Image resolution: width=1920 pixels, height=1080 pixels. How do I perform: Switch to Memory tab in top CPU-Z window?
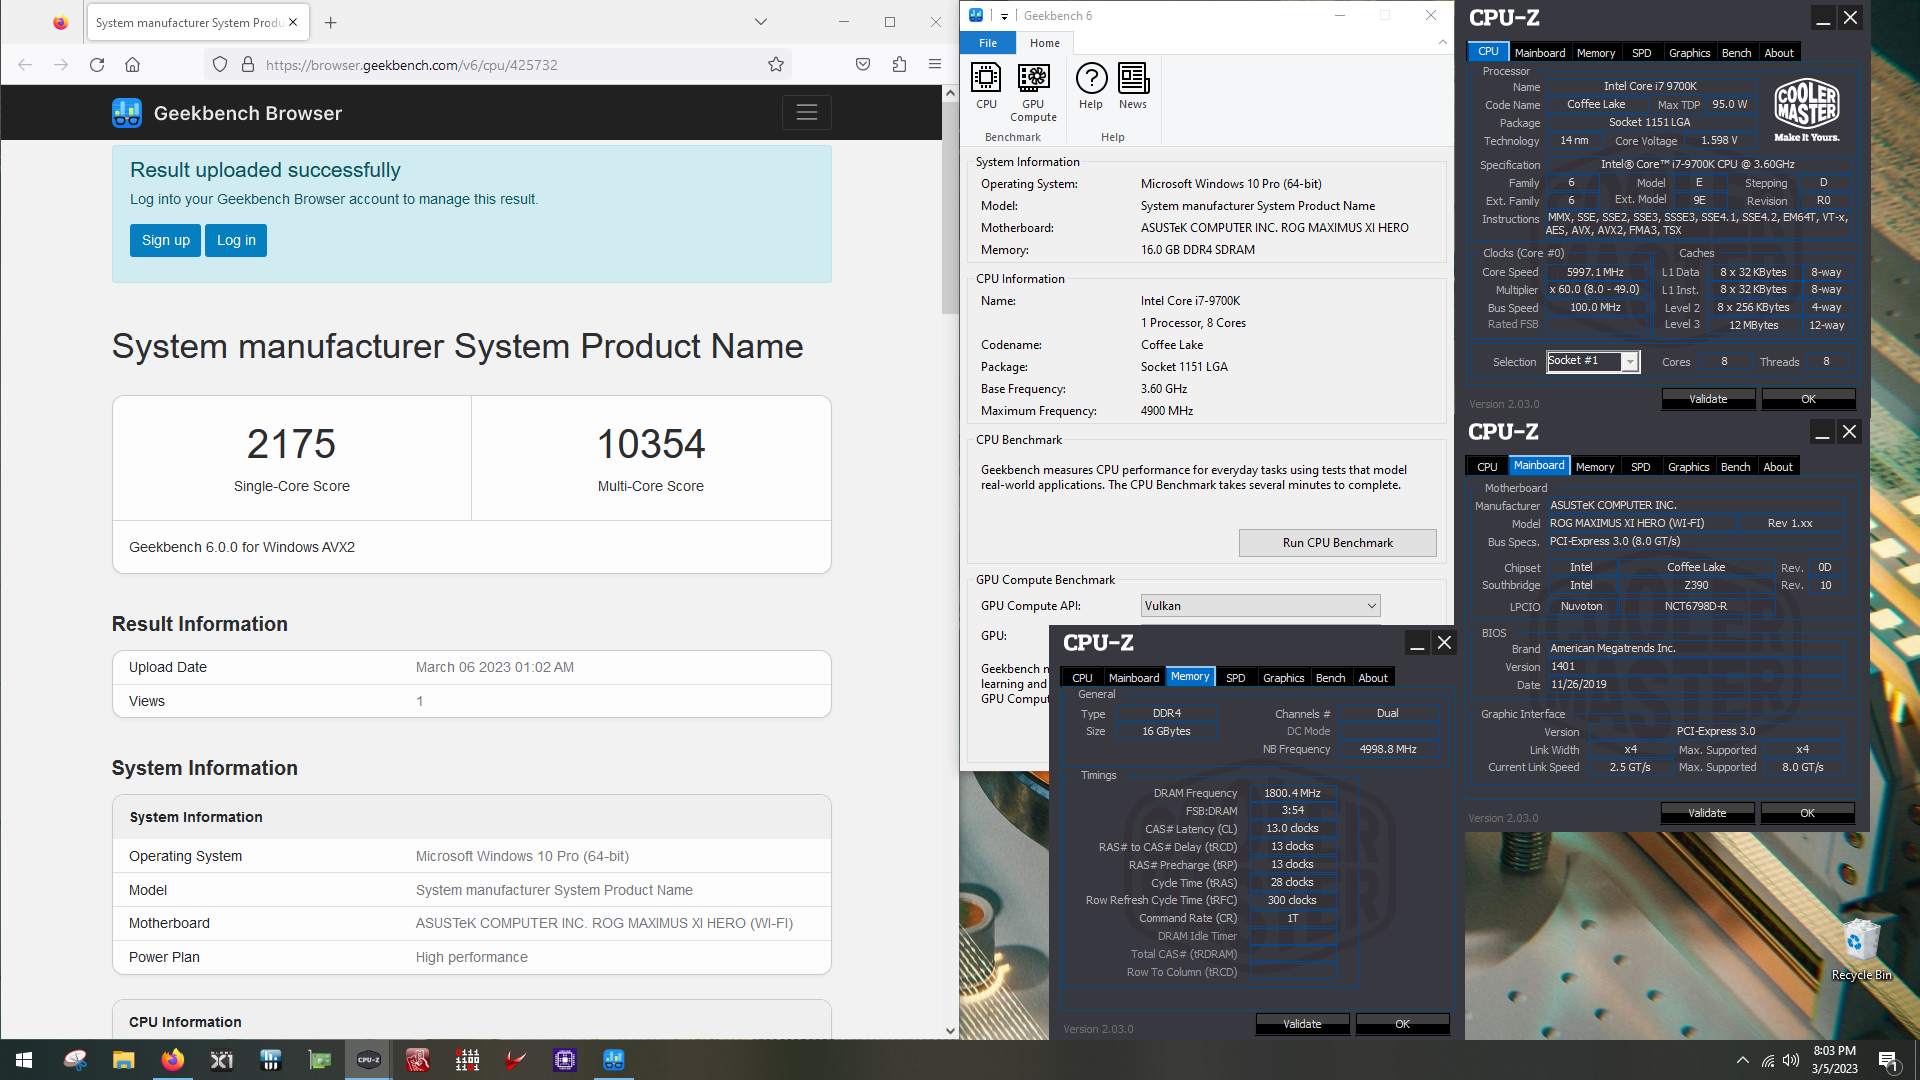[1596, 53]
